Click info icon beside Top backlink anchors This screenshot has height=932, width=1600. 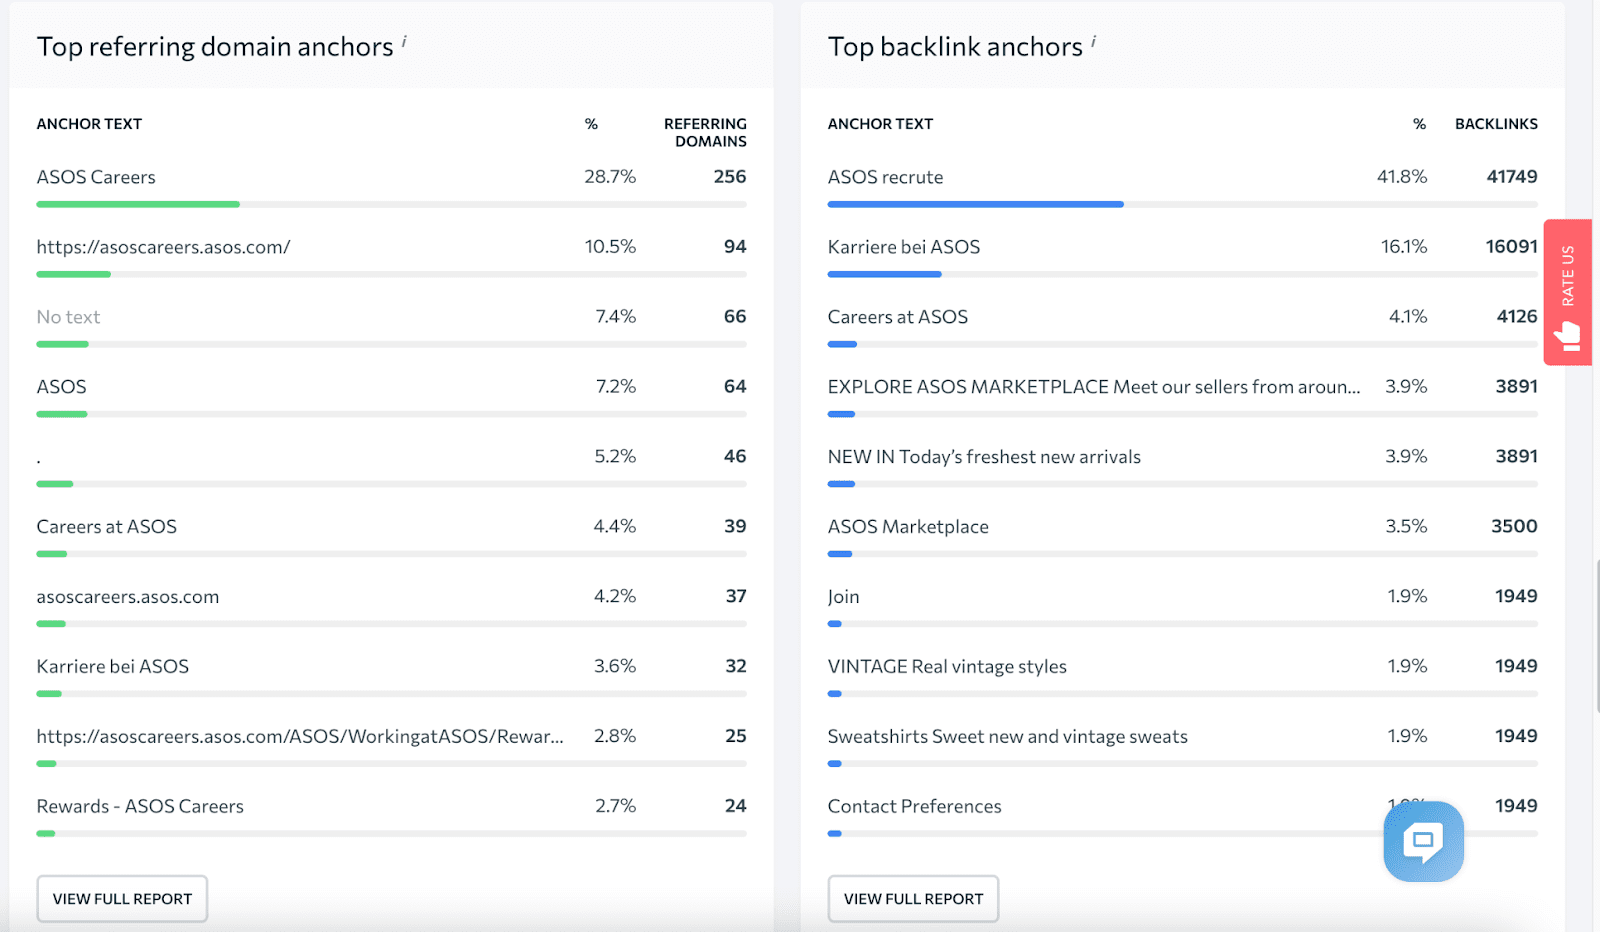(1093, 42)
